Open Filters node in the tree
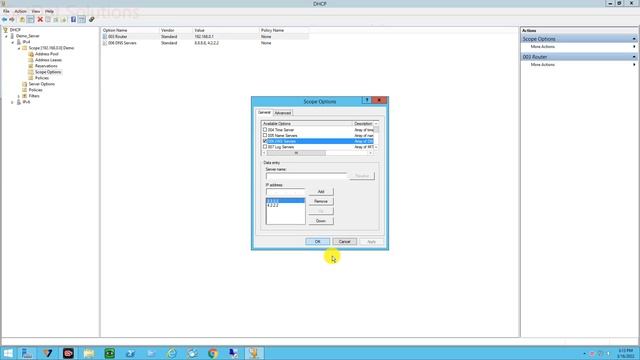This screenshot has width=640, height=360. click(34, 96)
